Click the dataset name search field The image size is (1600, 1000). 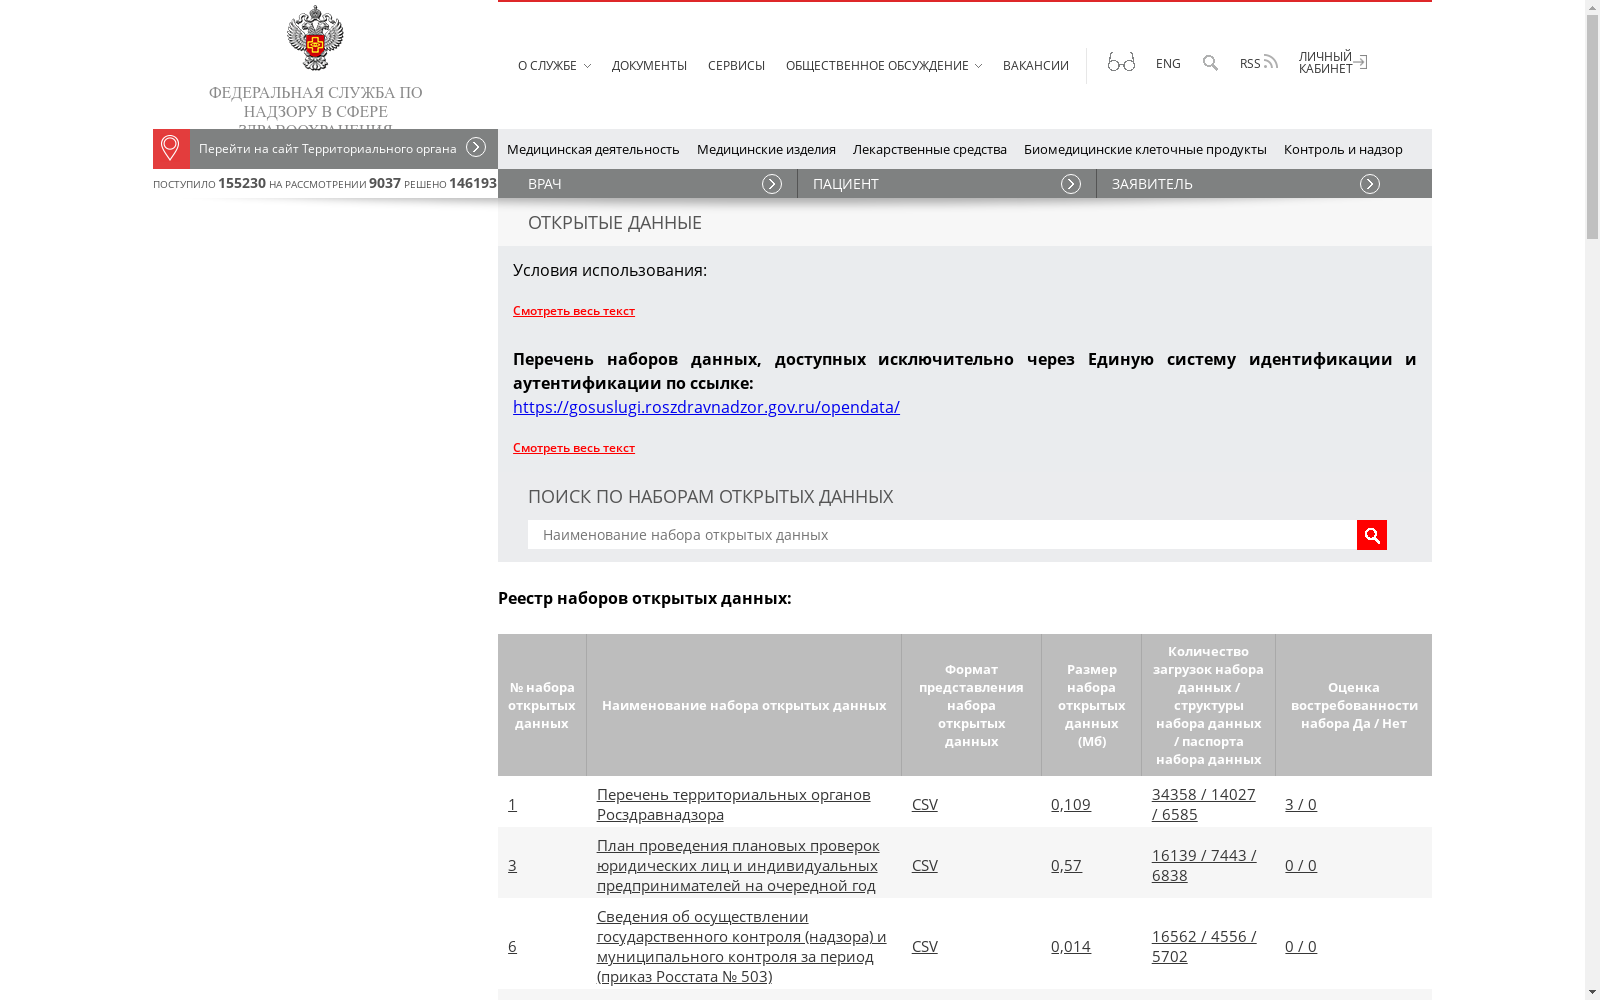tap(942, 535)
